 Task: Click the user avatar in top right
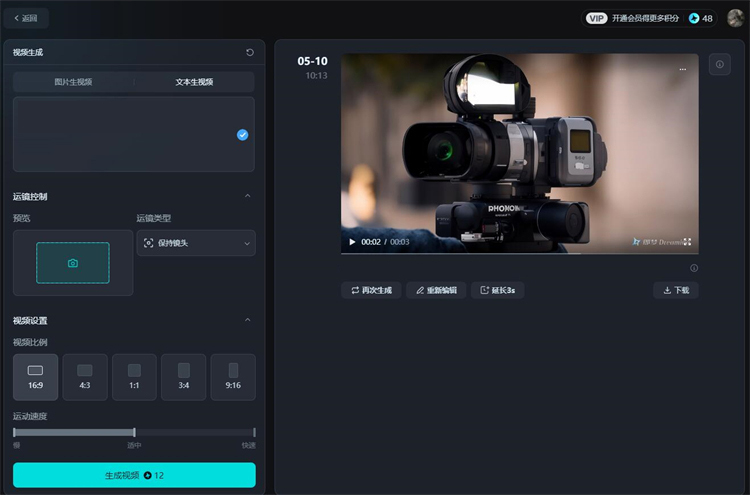(735, 17)
